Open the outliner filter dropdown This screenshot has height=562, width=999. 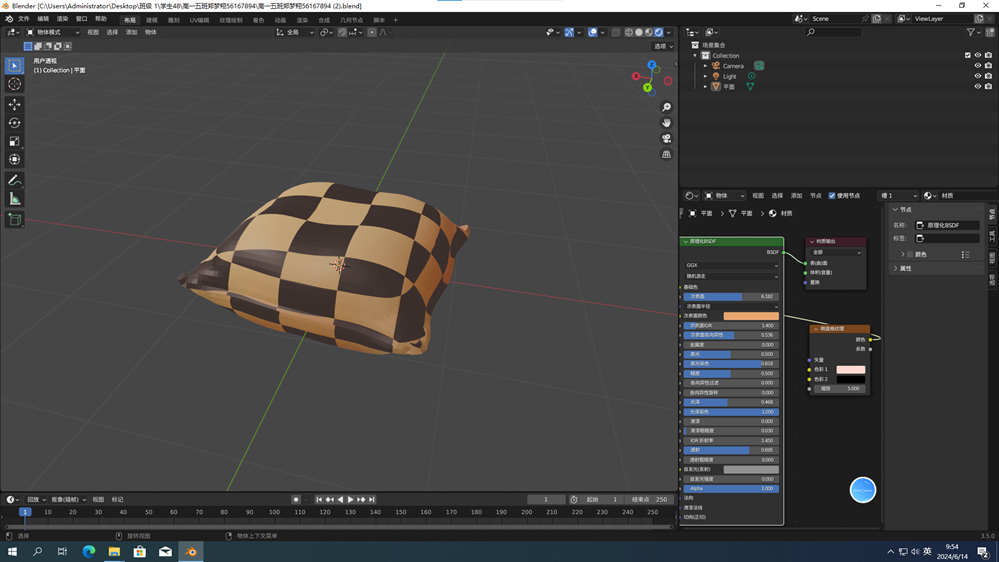pos(973,32)
